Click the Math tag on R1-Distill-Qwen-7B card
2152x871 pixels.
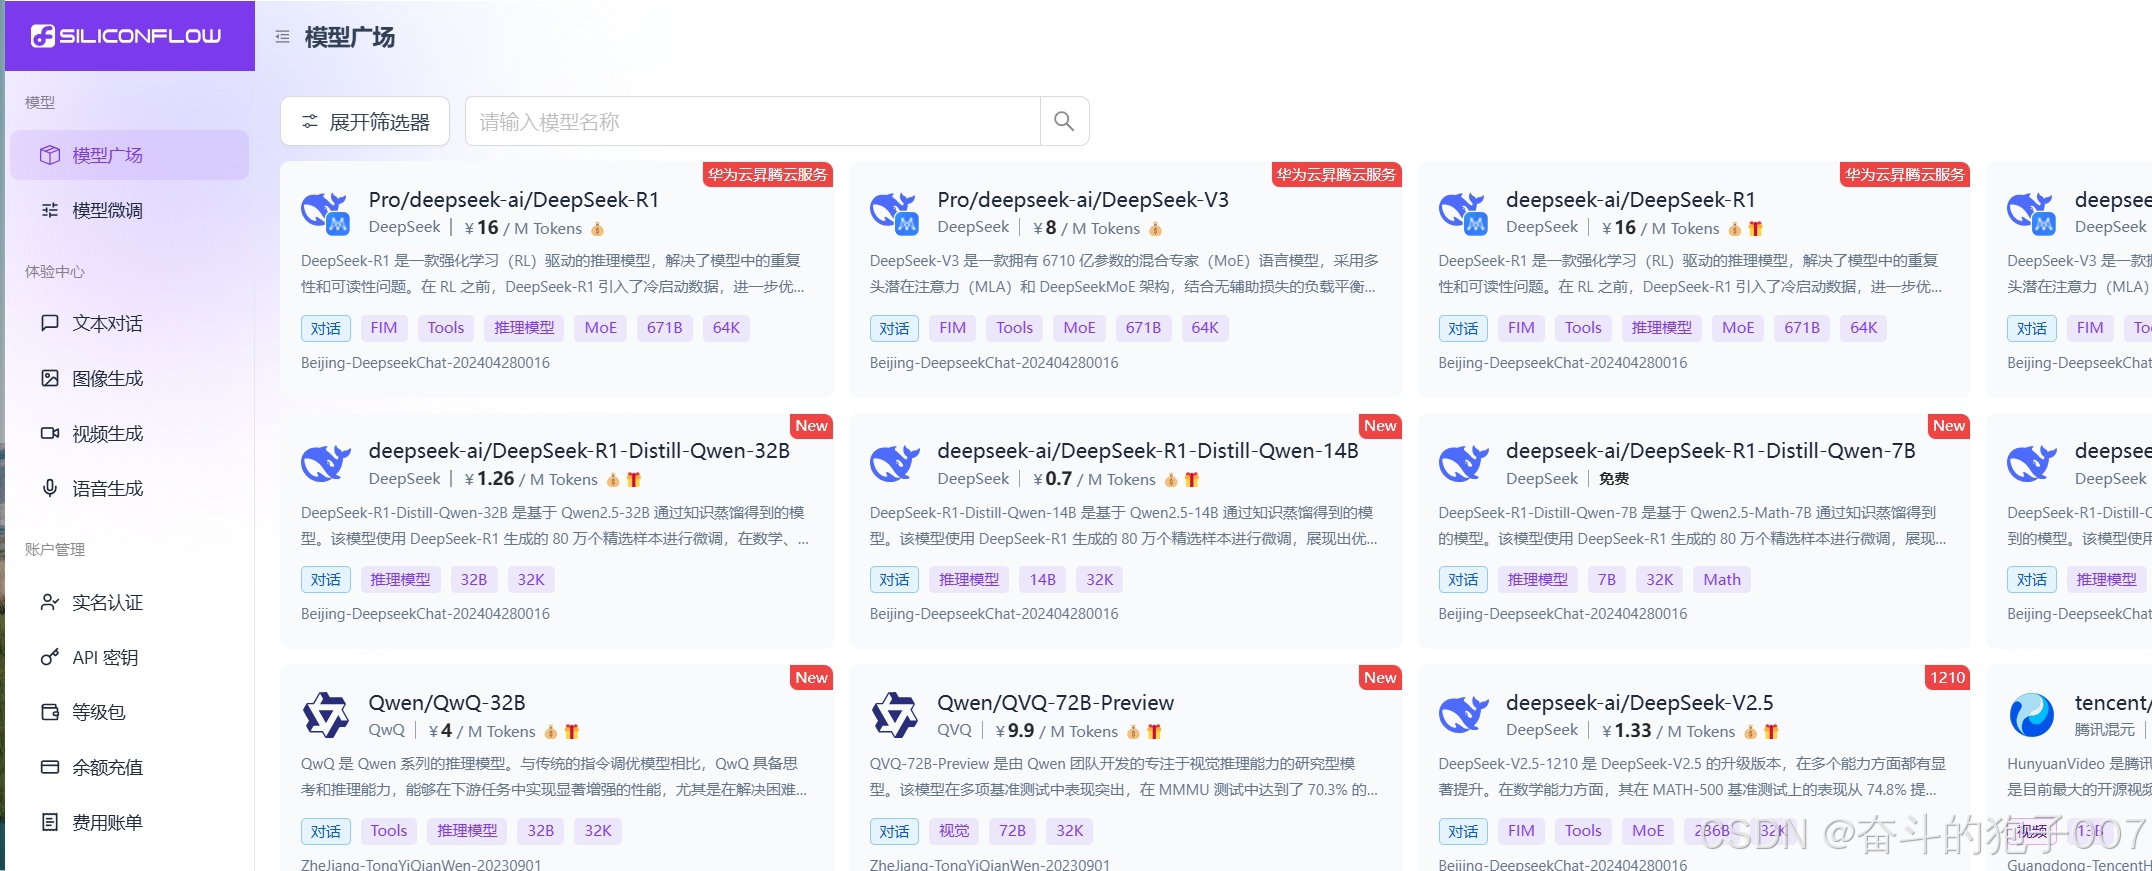(x=1722, y=580)
